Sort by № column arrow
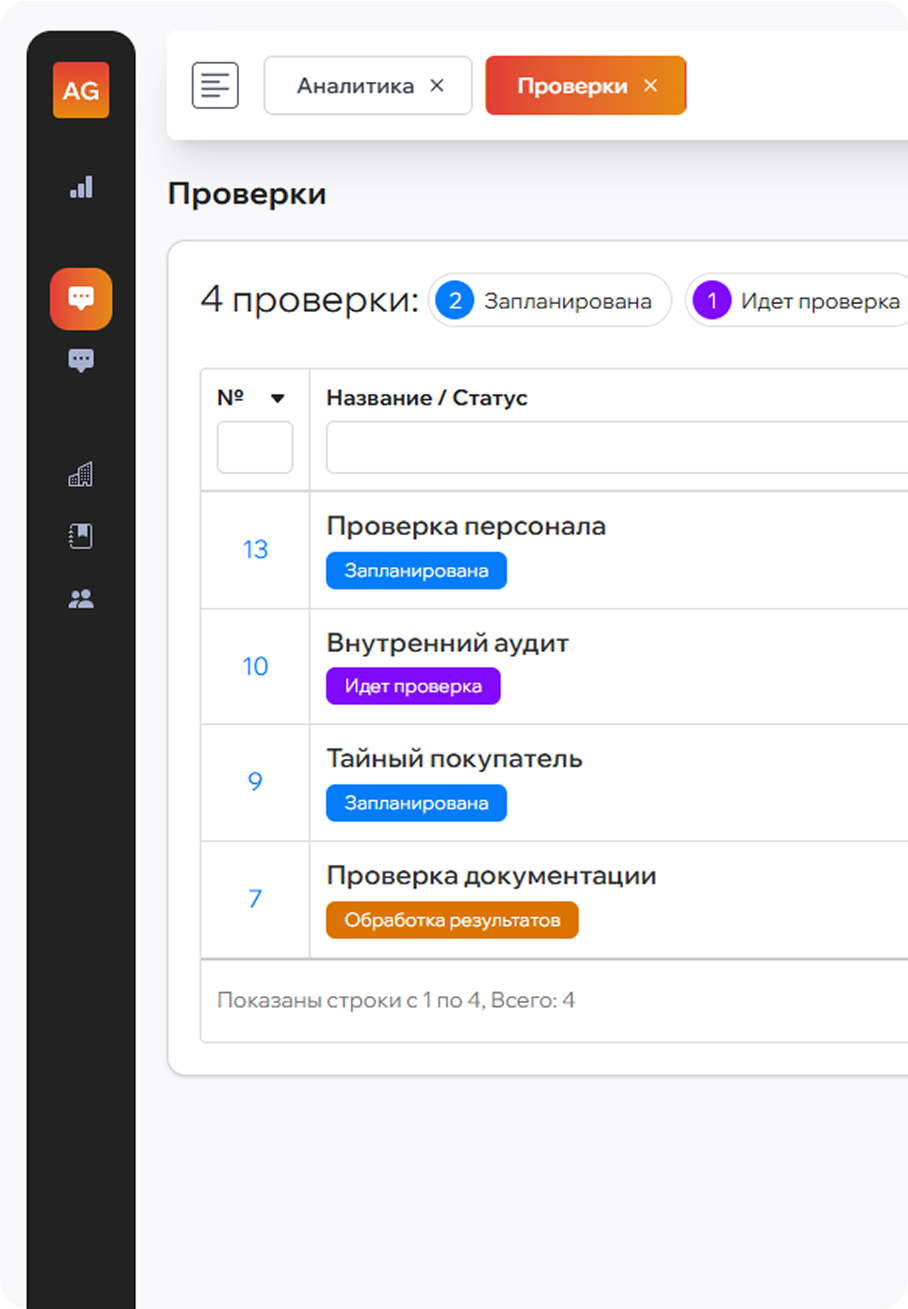 pyautogui.click(x=278, y=399)
